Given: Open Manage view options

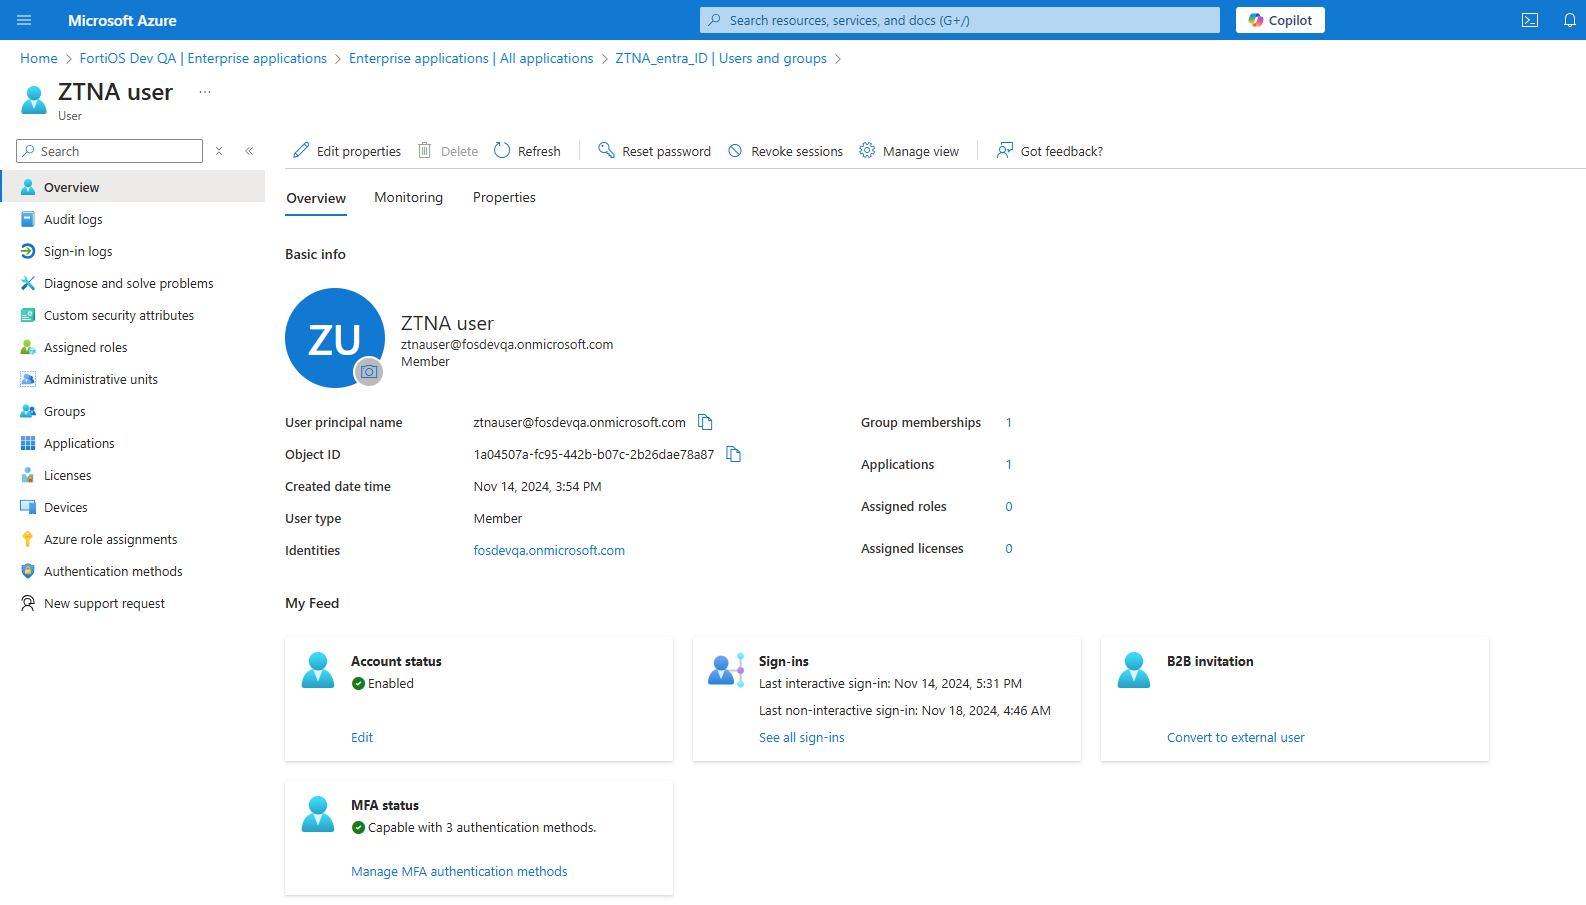Looking at the screenshot, I should (909, 151).
